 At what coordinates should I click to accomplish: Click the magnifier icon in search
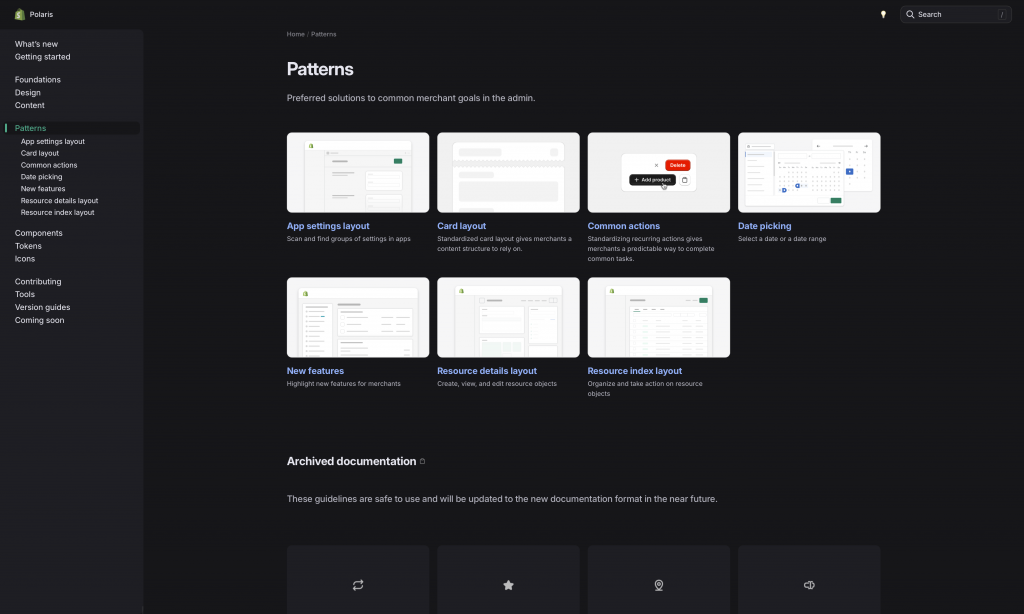[910, 14]
